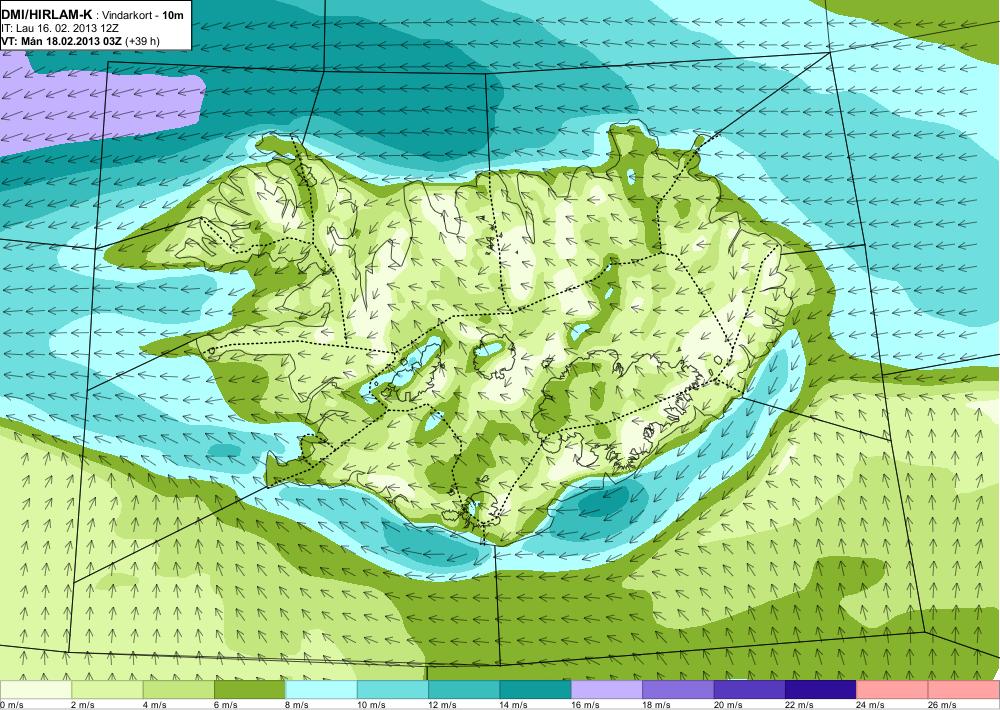The width and height of the screenshot is (1000, 710).
Task: Select the 'Vindarkort - 10m' map title
Action: [143, 13]
